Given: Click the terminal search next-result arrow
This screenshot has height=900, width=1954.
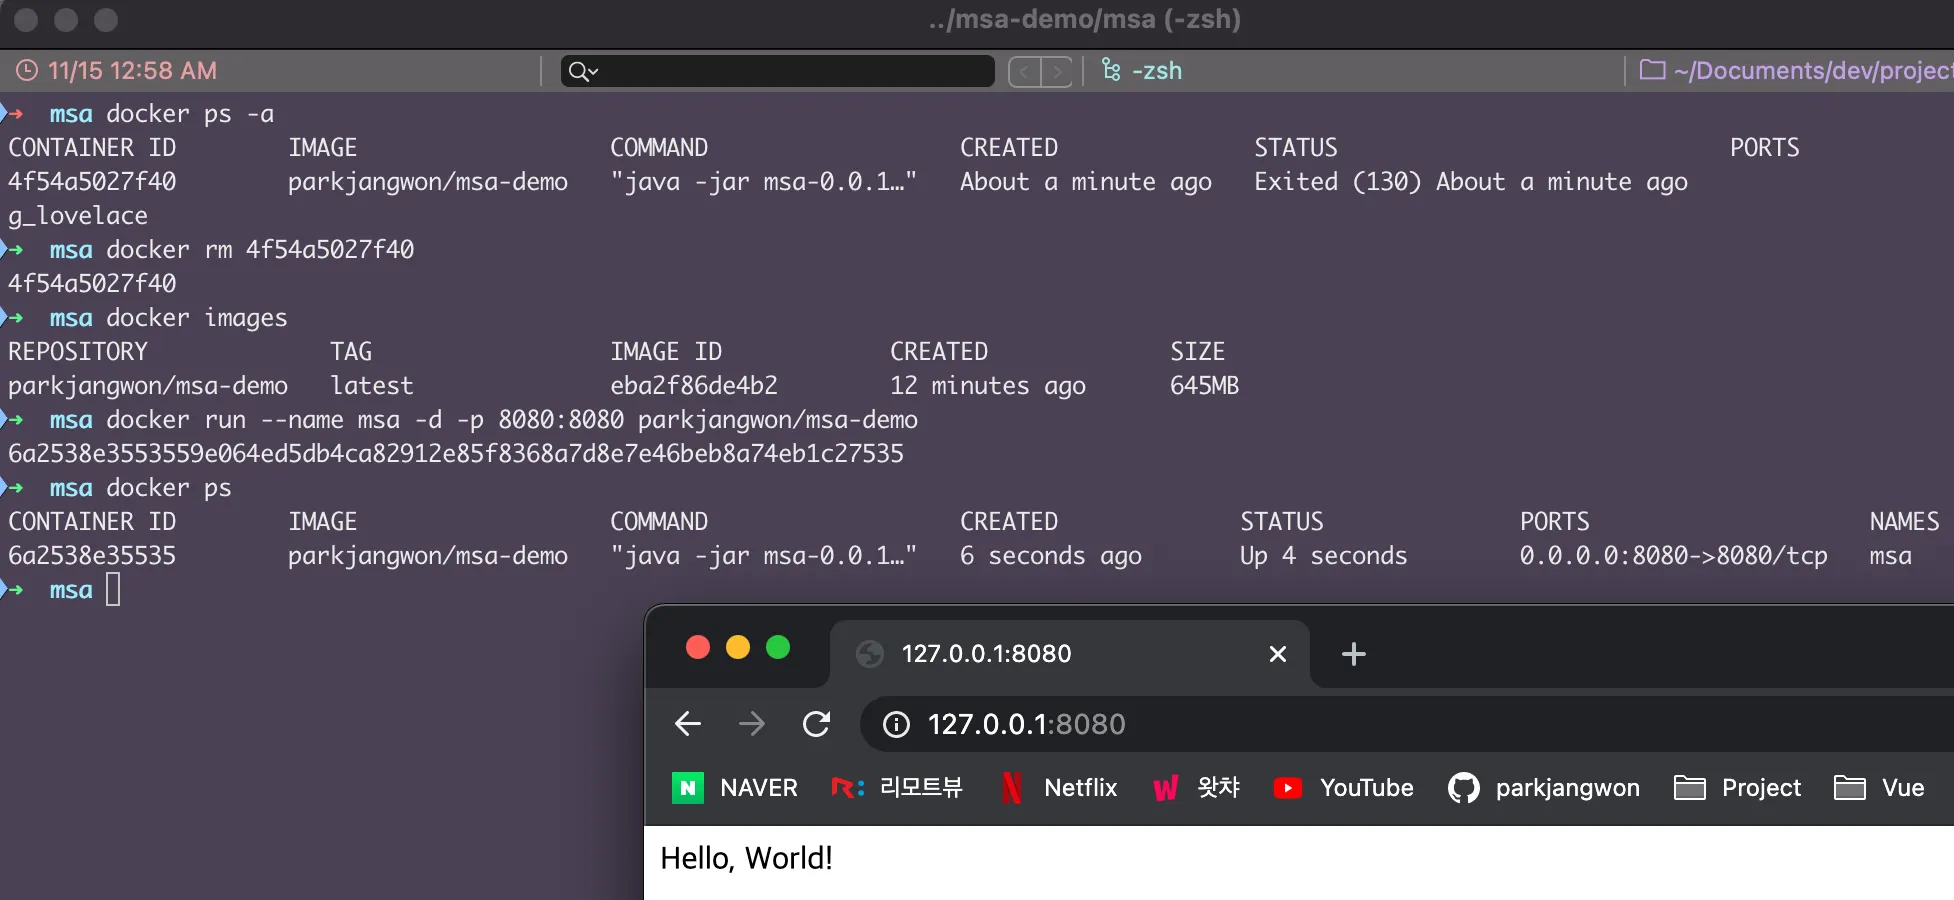Looking at the screenshot, I should tap(1057, 71).
